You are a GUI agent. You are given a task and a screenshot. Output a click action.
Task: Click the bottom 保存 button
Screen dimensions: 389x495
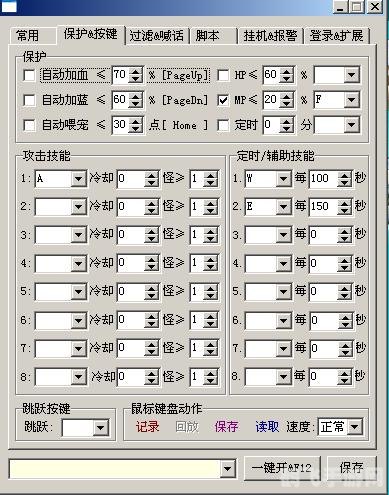[x=351, y=468]
